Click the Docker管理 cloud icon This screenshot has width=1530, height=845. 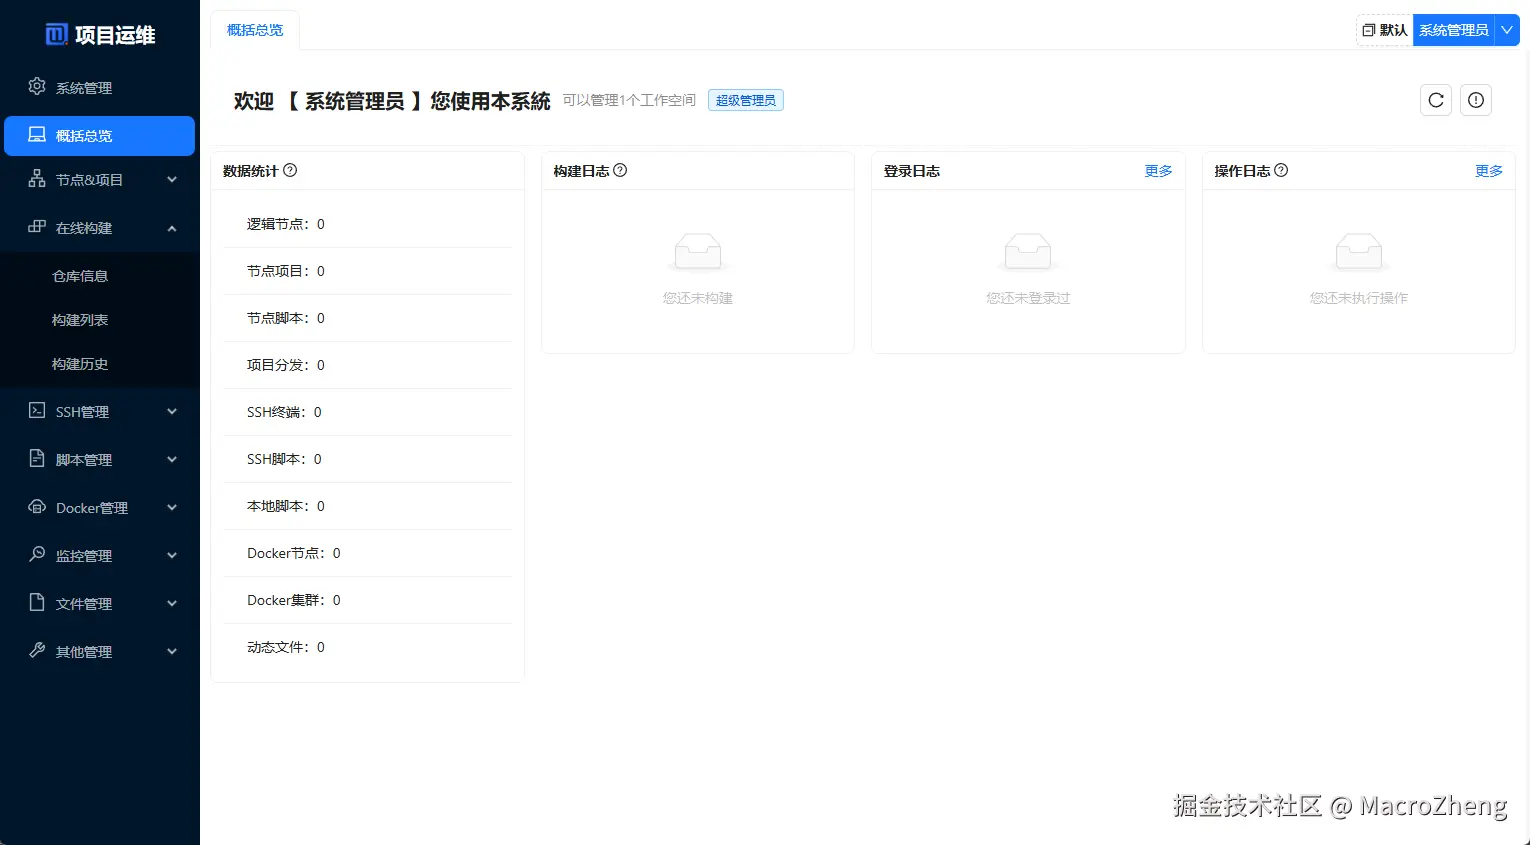tap(37, 506)
